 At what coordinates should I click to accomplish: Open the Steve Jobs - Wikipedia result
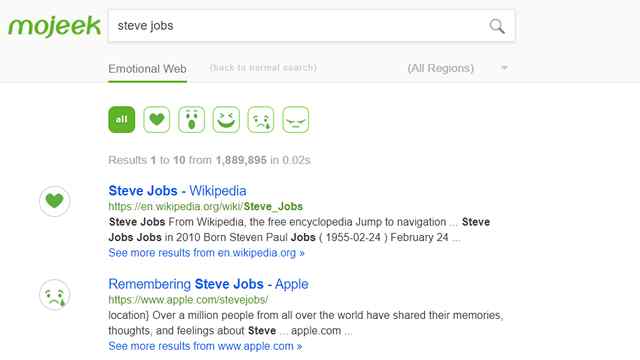(x=178, y=191)
